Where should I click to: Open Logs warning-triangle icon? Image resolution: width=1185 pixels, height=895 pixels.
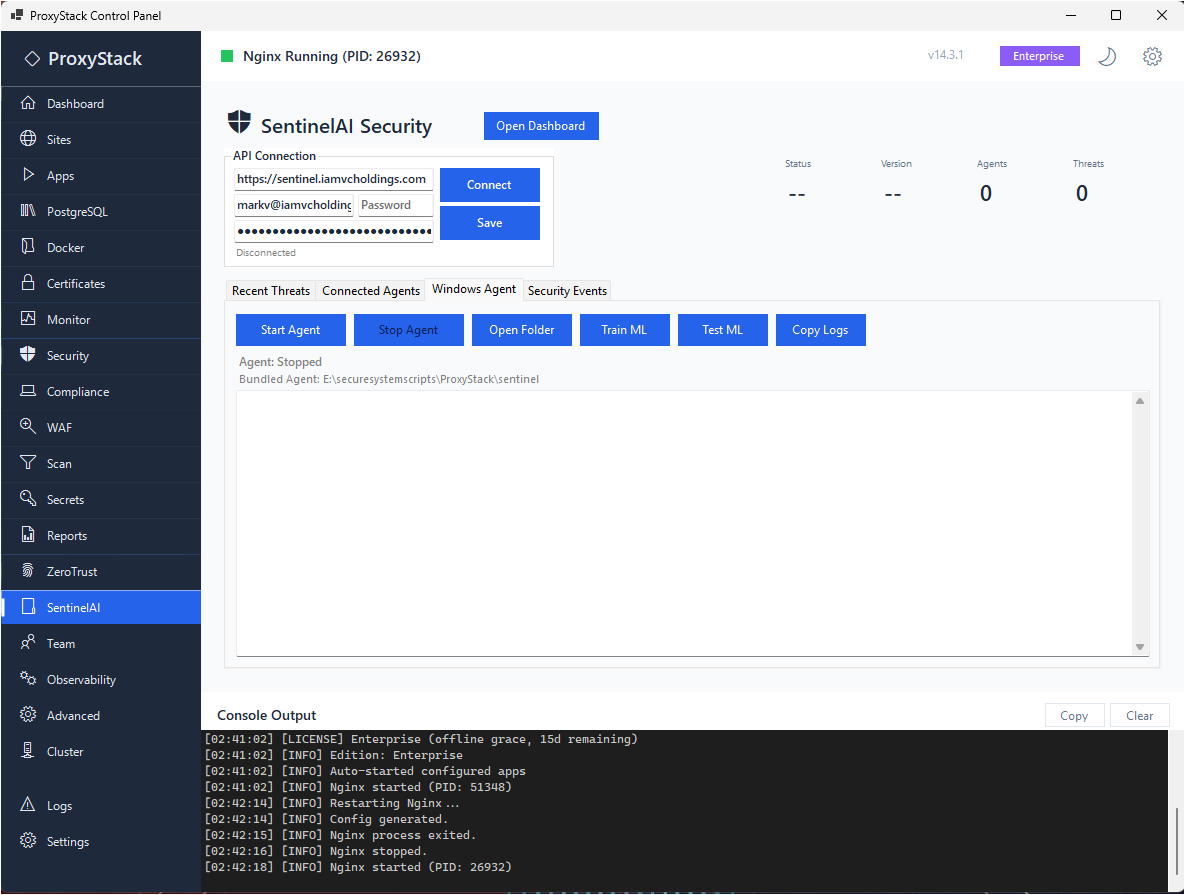[28, 804]
